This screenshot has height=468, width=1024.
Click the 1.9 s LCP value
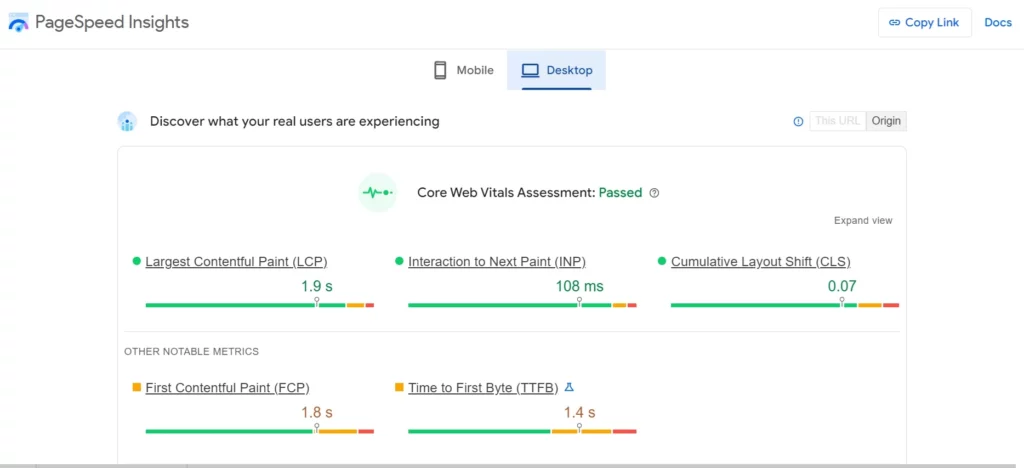point(317,286)
